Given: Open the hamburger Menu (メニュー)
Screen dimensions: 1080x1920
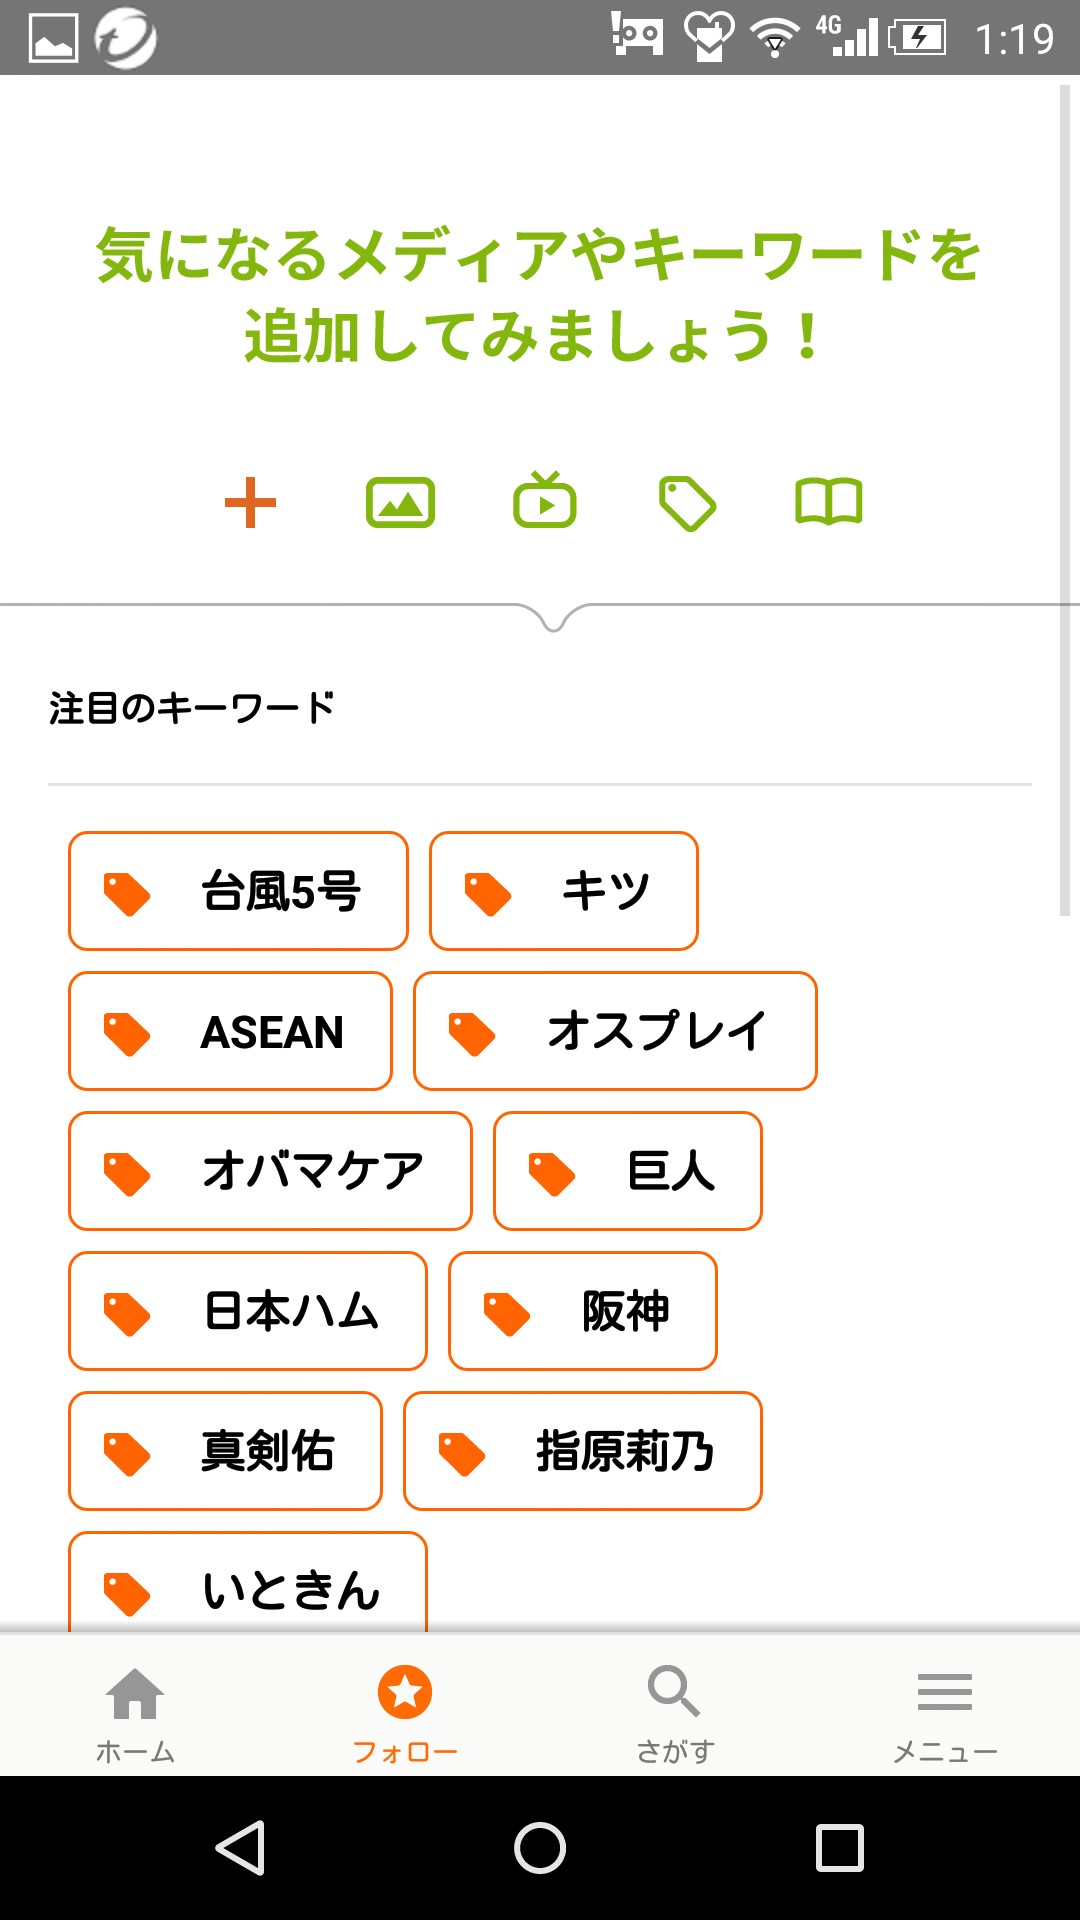Looking at the screenshot, I should click(x=945, y=1712).
